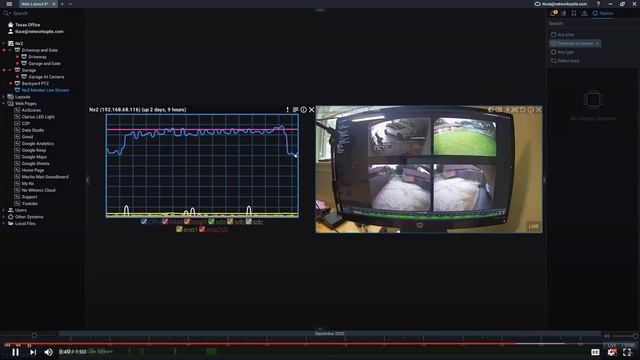Expand the Users node
Image resolution: width=640 pixels, height=360 pixels.
pyautogui.click(x=4, y=210)
